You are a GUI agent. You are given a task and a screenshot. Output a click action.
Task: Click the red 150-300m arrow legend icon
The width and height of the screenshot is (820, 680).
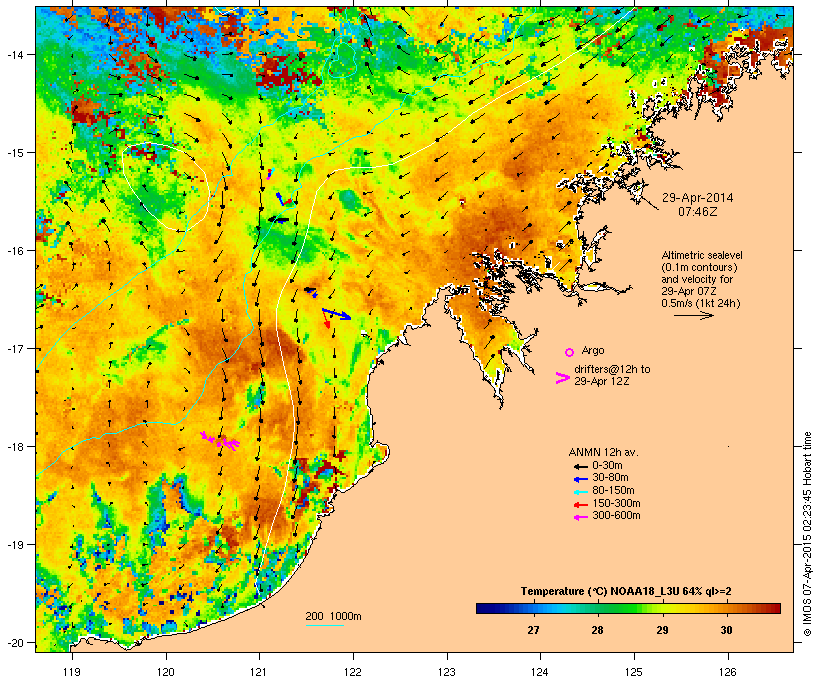tap(580, 504)
